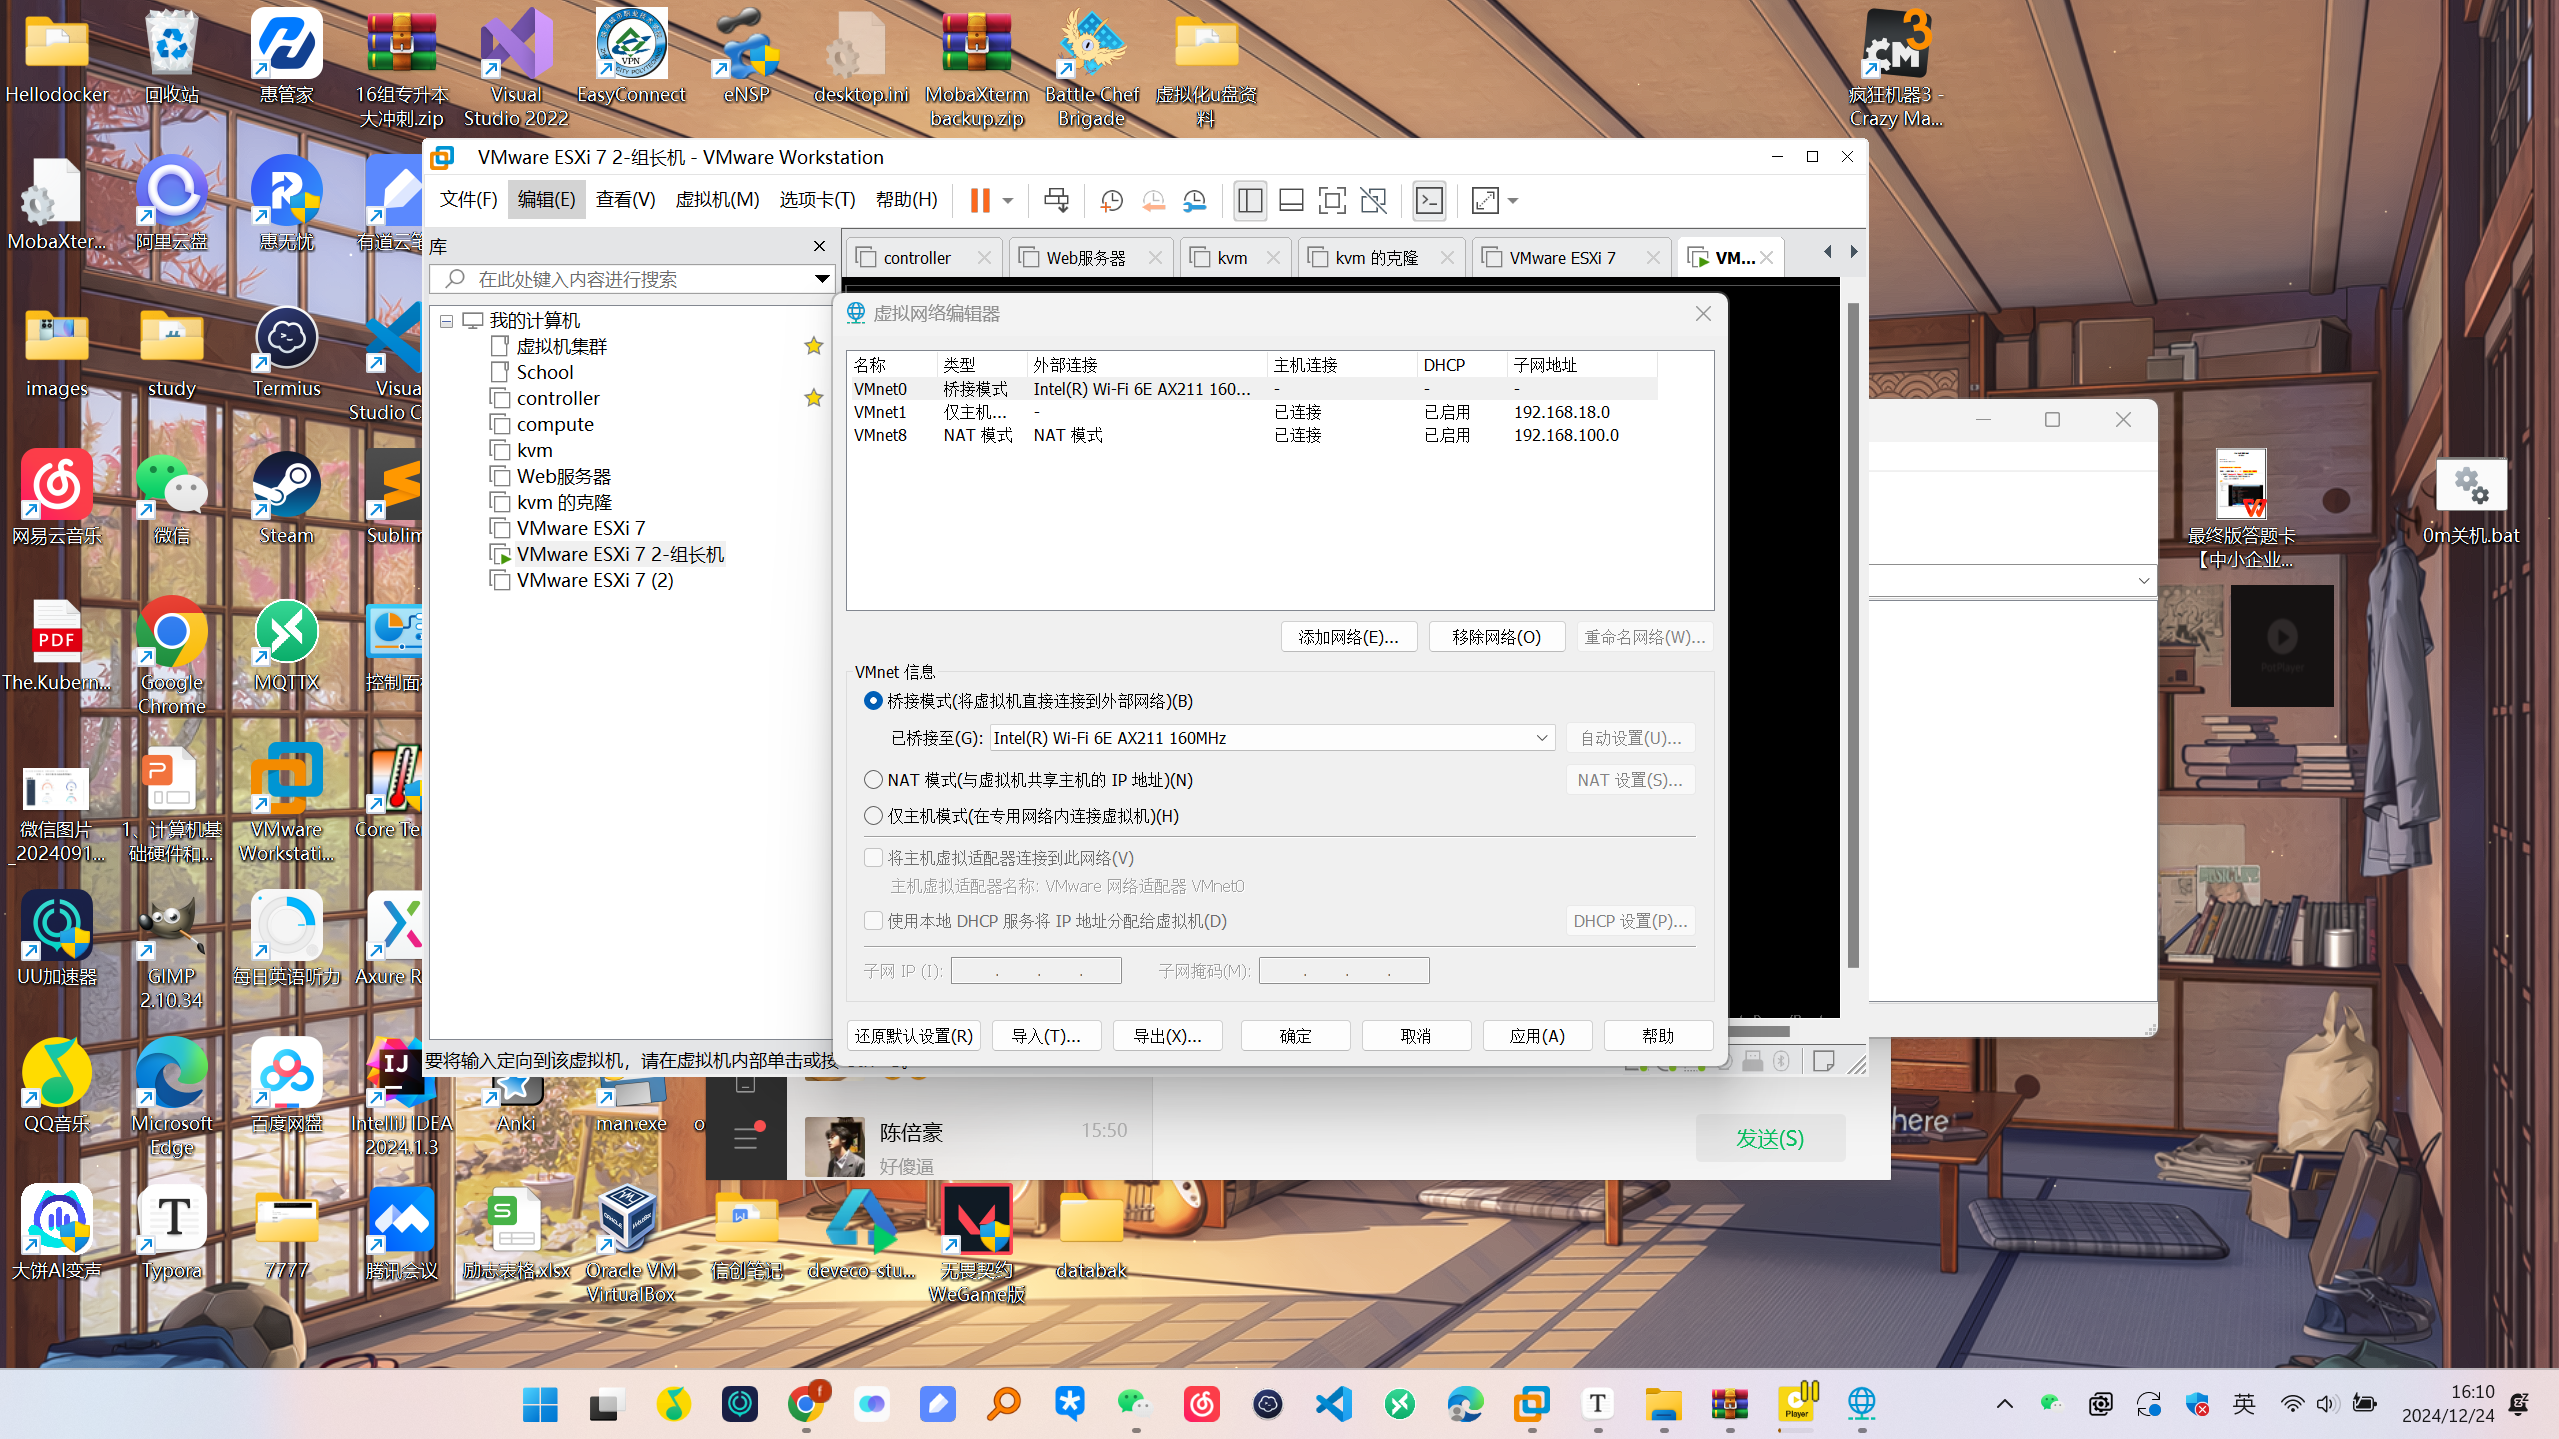The height and width of the screenshot is (1439, 2559).
Task: Toggle connect host virtual adapter checkbox
Action: (x=873, y=858)
